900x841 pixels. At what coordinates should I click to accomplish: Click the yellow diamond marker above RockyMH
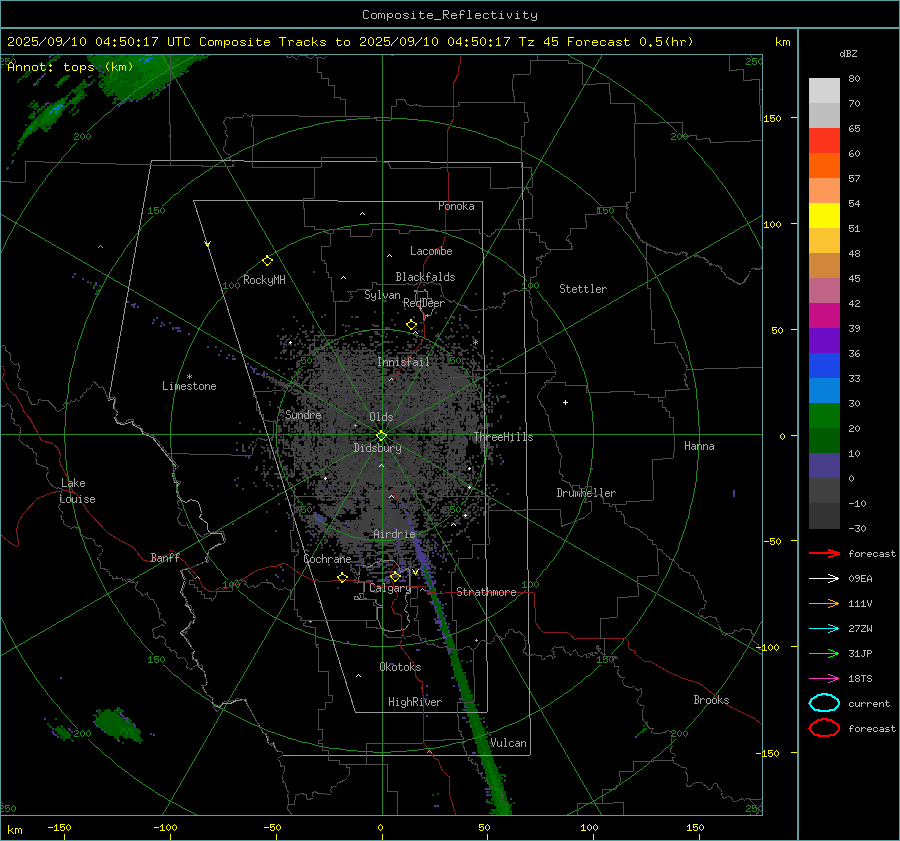point(267,261)
